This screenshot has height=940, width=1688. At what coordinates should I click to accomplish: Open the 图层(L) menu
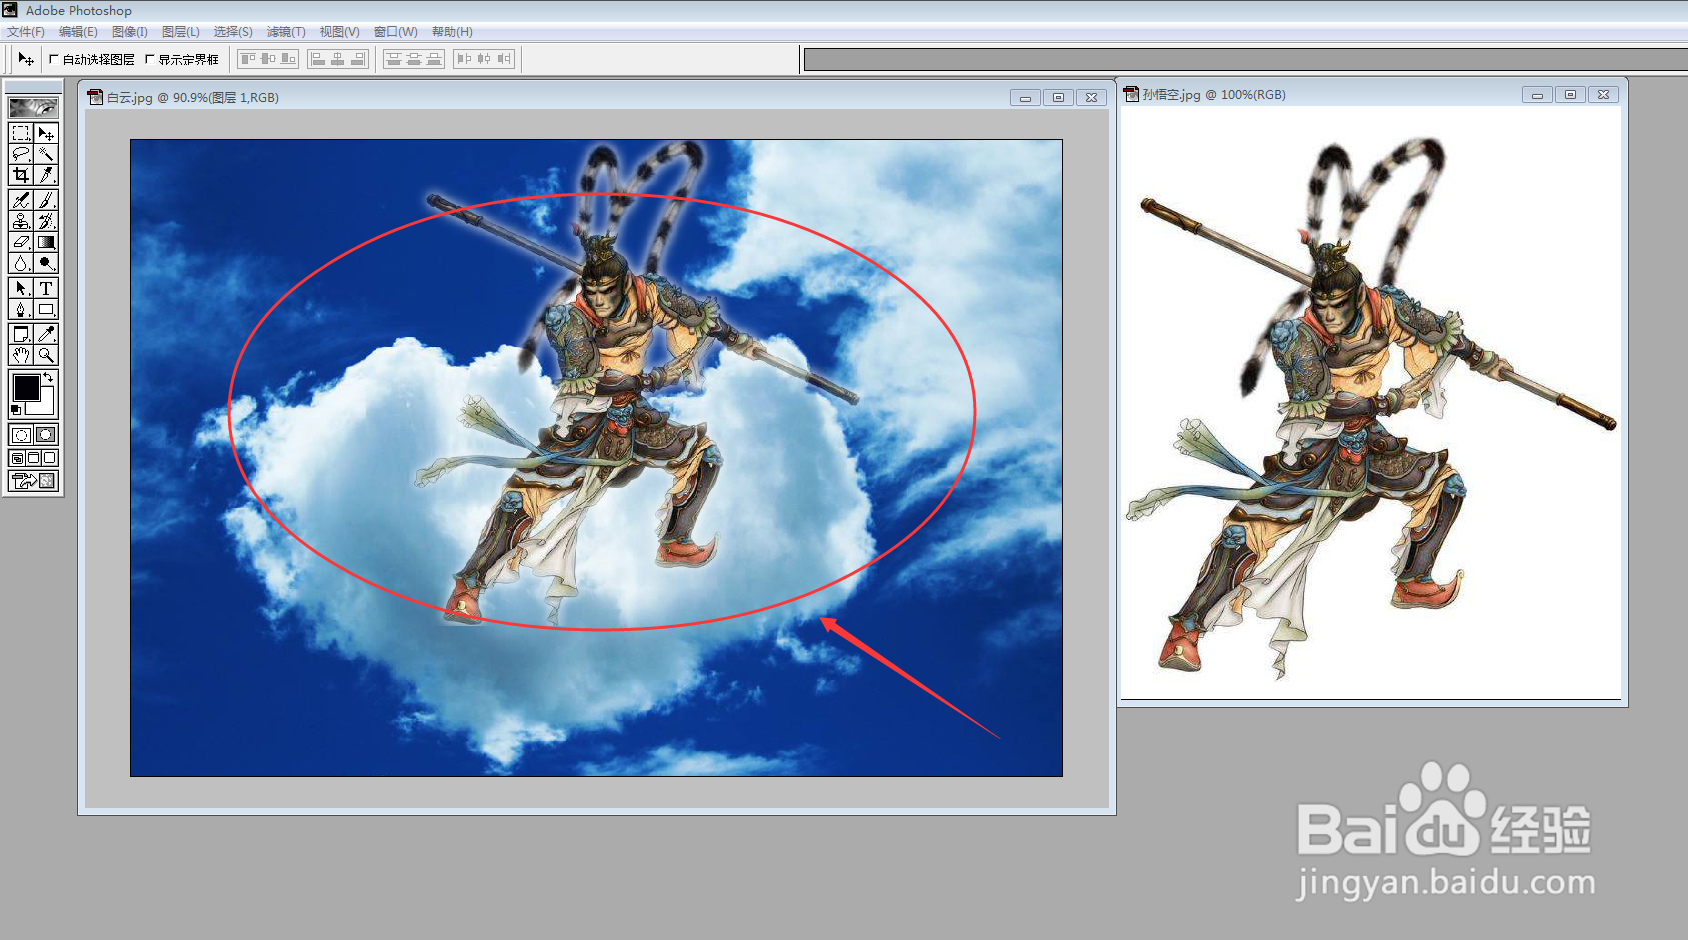(181, 32)
